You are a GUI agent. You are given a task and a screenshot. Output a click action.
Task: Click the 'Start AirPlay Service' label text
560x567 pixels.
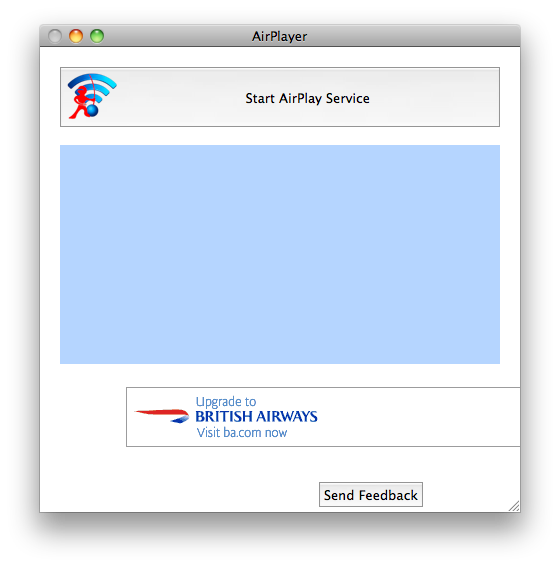coord(307,98)
